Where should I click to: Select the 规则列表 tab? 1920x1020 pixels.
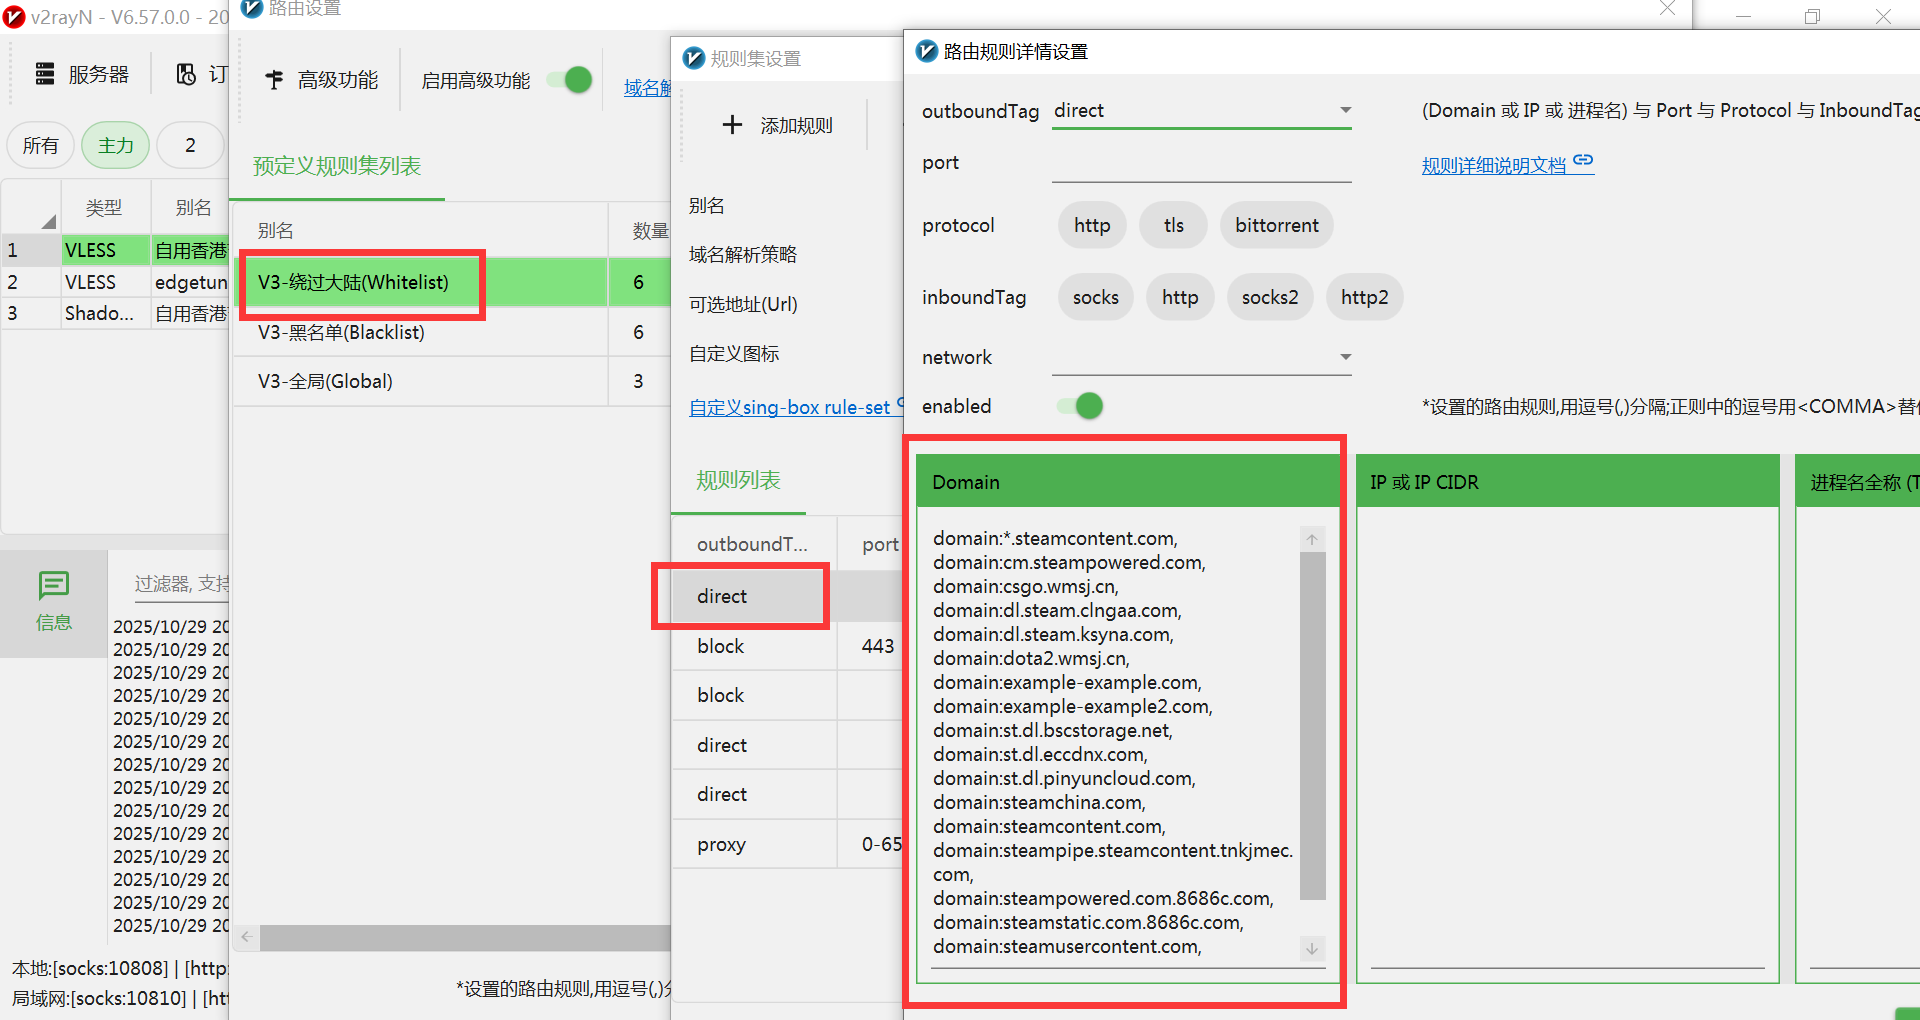point(738,480)
